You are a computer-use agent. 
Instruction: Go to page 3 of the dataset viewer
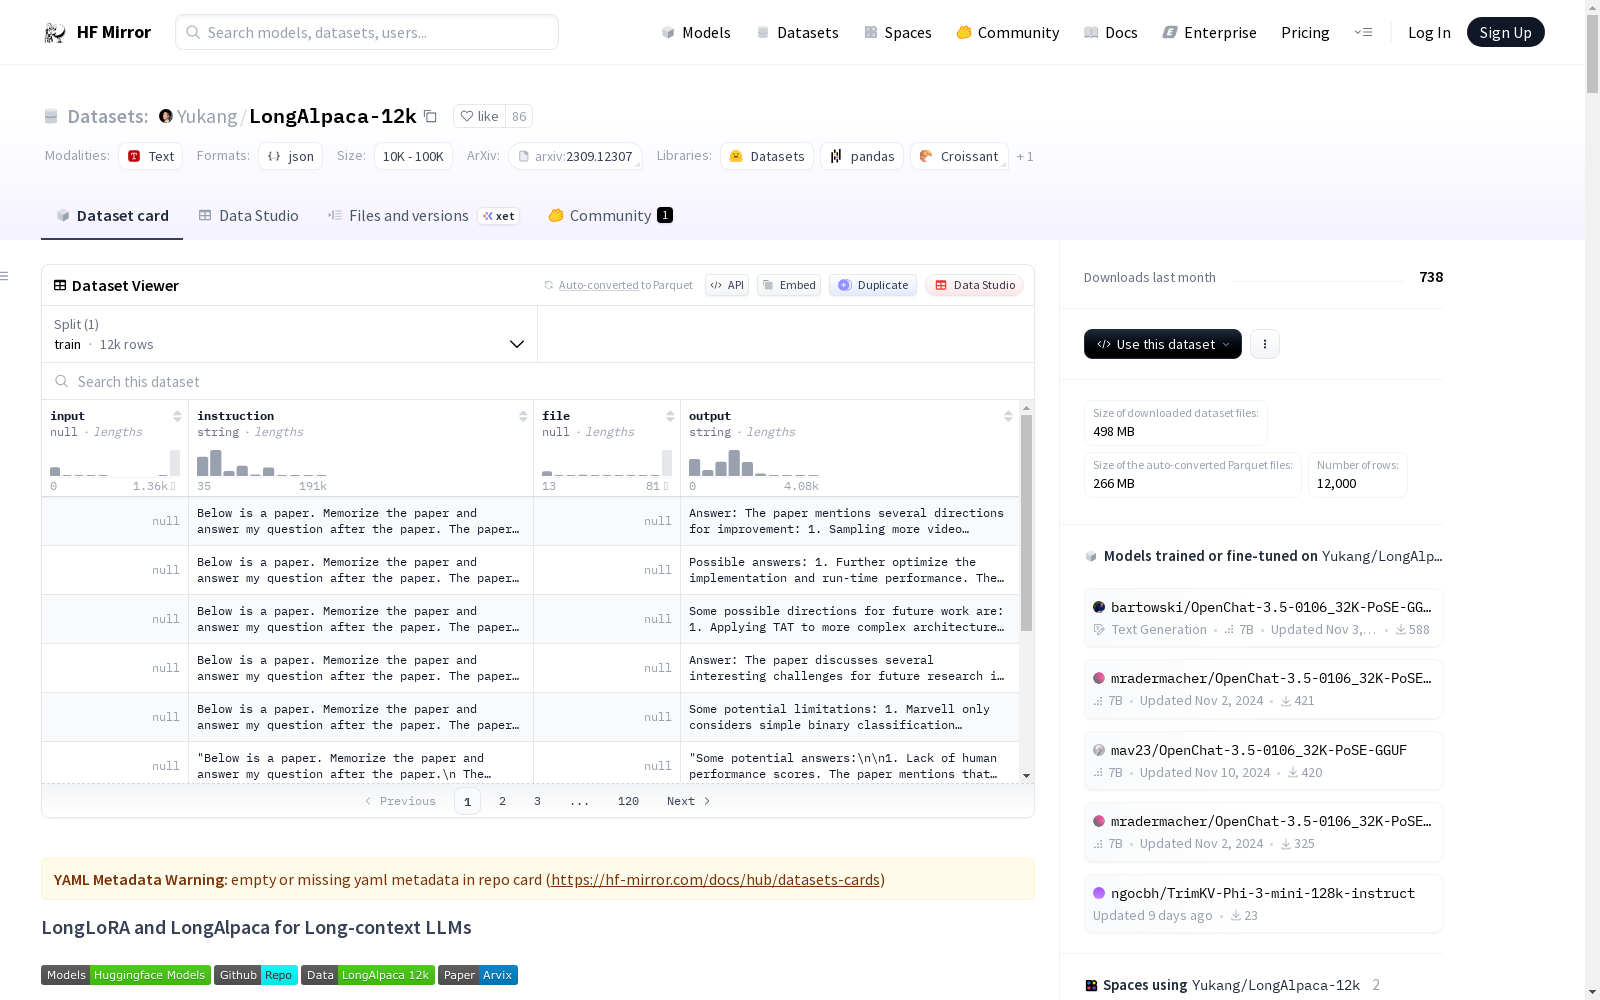tap(537, 801)
